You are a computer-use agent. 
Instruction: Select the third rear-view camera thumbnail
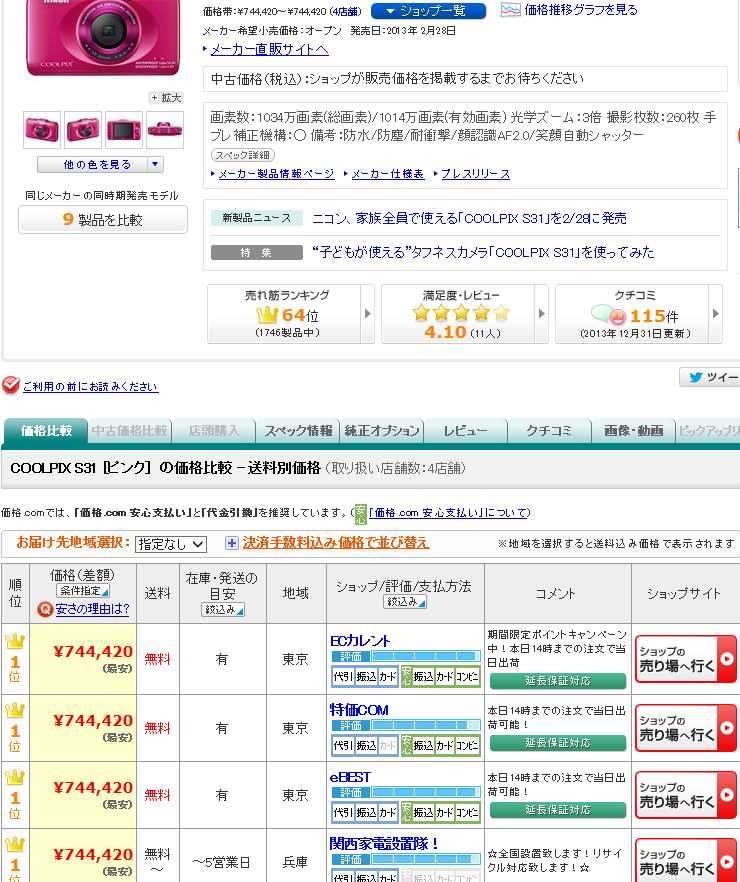tap(124, 130)
